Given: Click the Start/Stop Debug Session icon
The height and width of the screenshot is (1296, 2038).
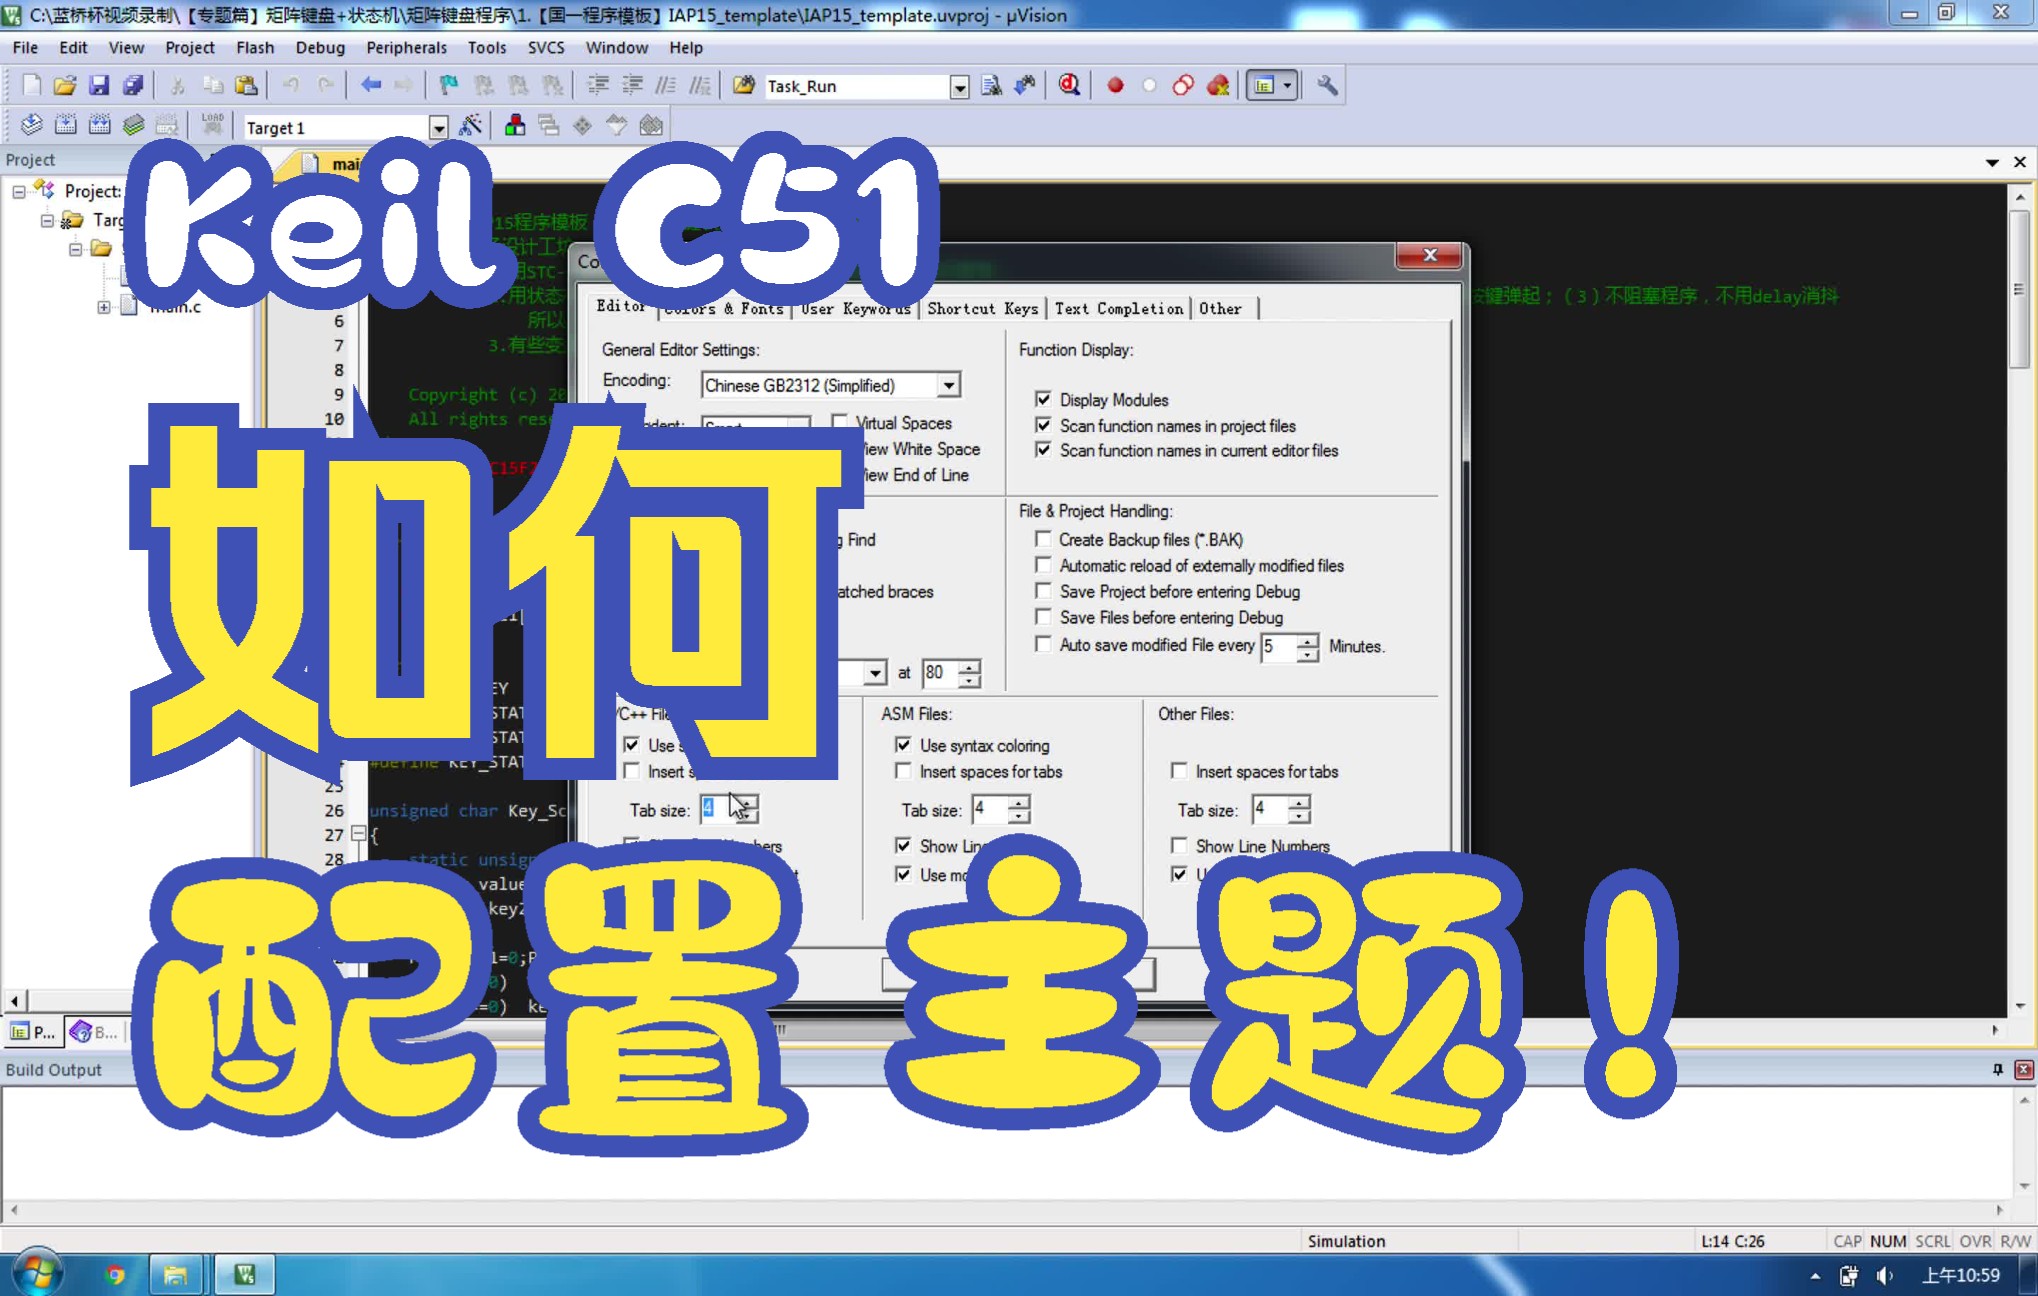Looking at the screenshot, I should 1069,86.
